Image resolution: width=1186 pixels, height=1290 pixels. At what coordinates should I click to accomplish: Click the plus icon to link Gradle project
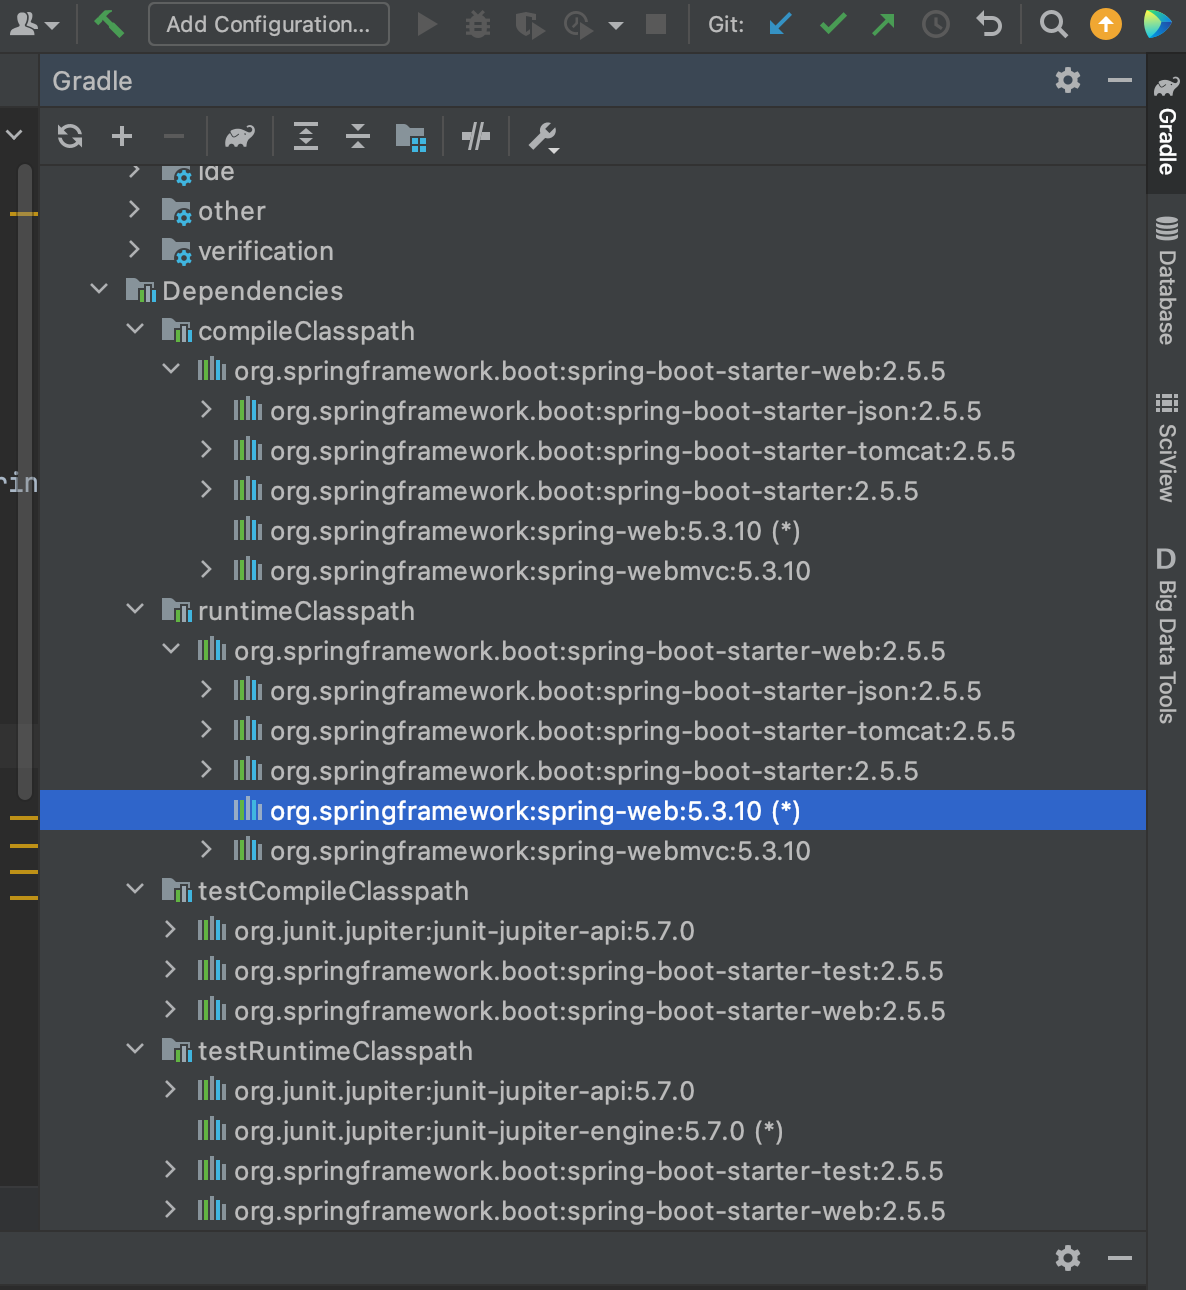[x=122, y=136]
